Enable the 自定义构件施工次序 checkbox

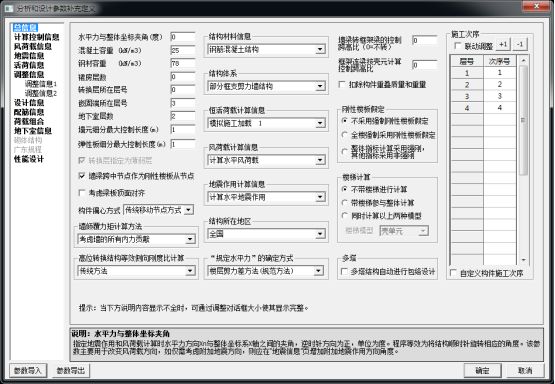[453, 273]
